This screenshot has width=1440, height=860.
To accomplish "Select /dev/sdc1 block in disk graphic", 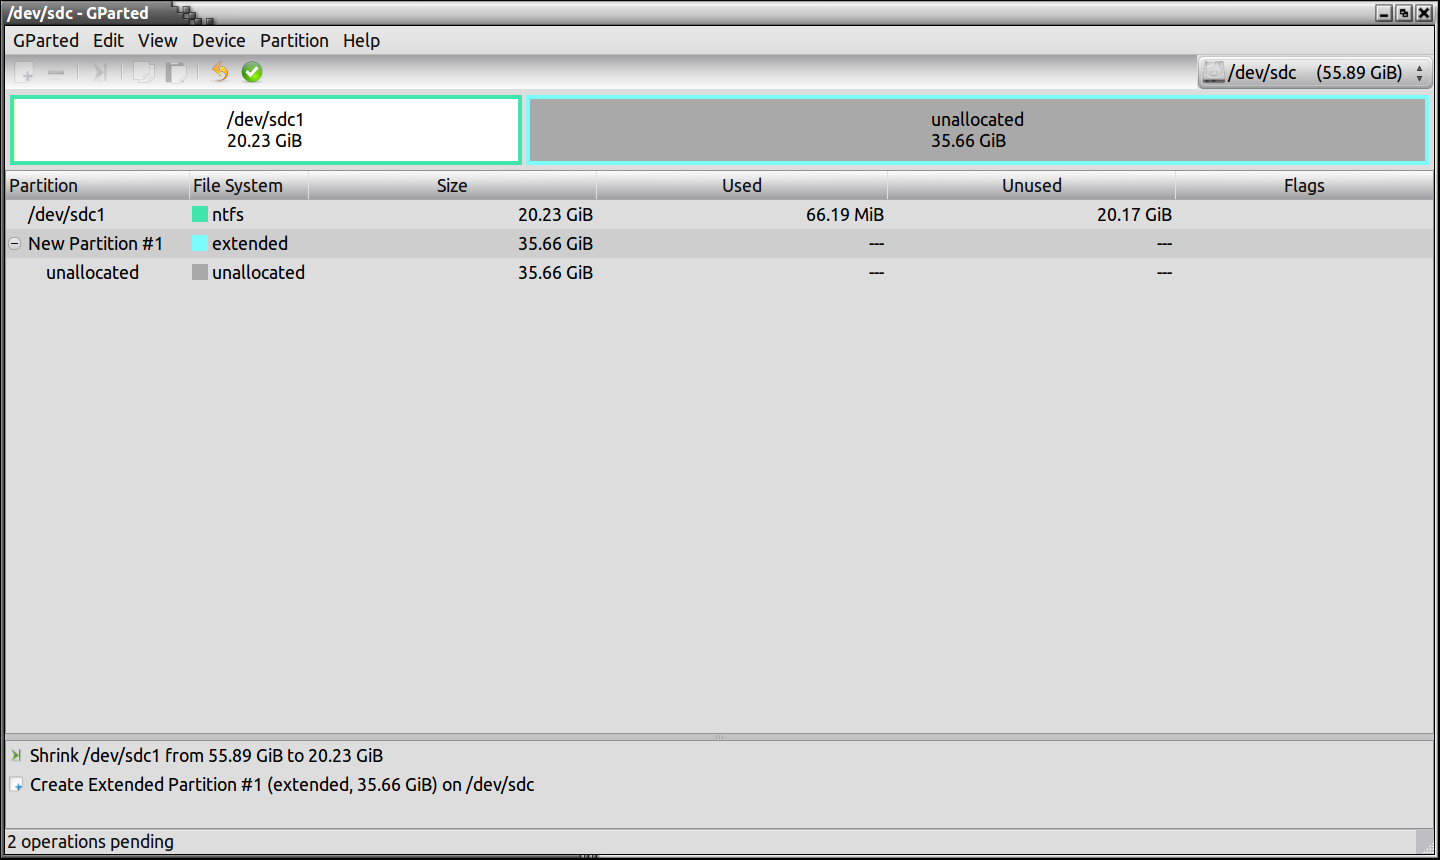I will coord(266,130).
